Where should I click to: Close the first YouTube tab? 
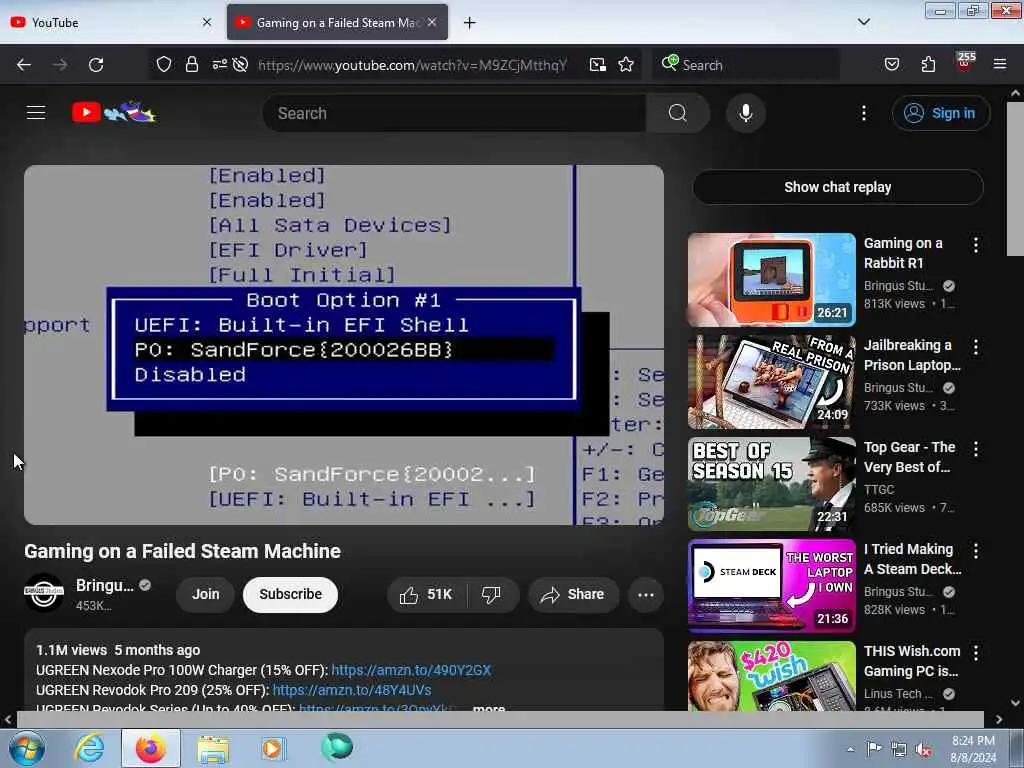tap(206, 22)
